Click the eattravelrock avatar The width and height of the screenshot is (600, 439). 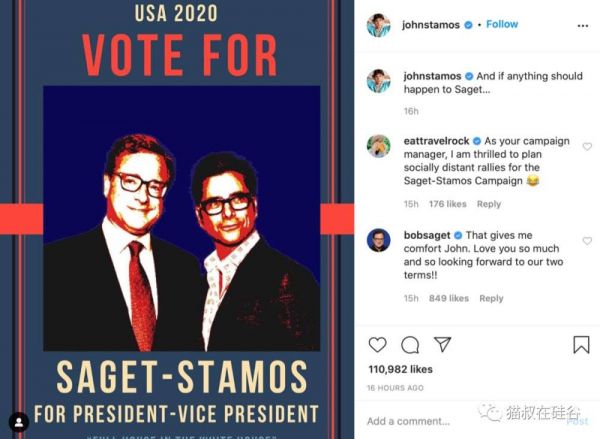point(378,146)
